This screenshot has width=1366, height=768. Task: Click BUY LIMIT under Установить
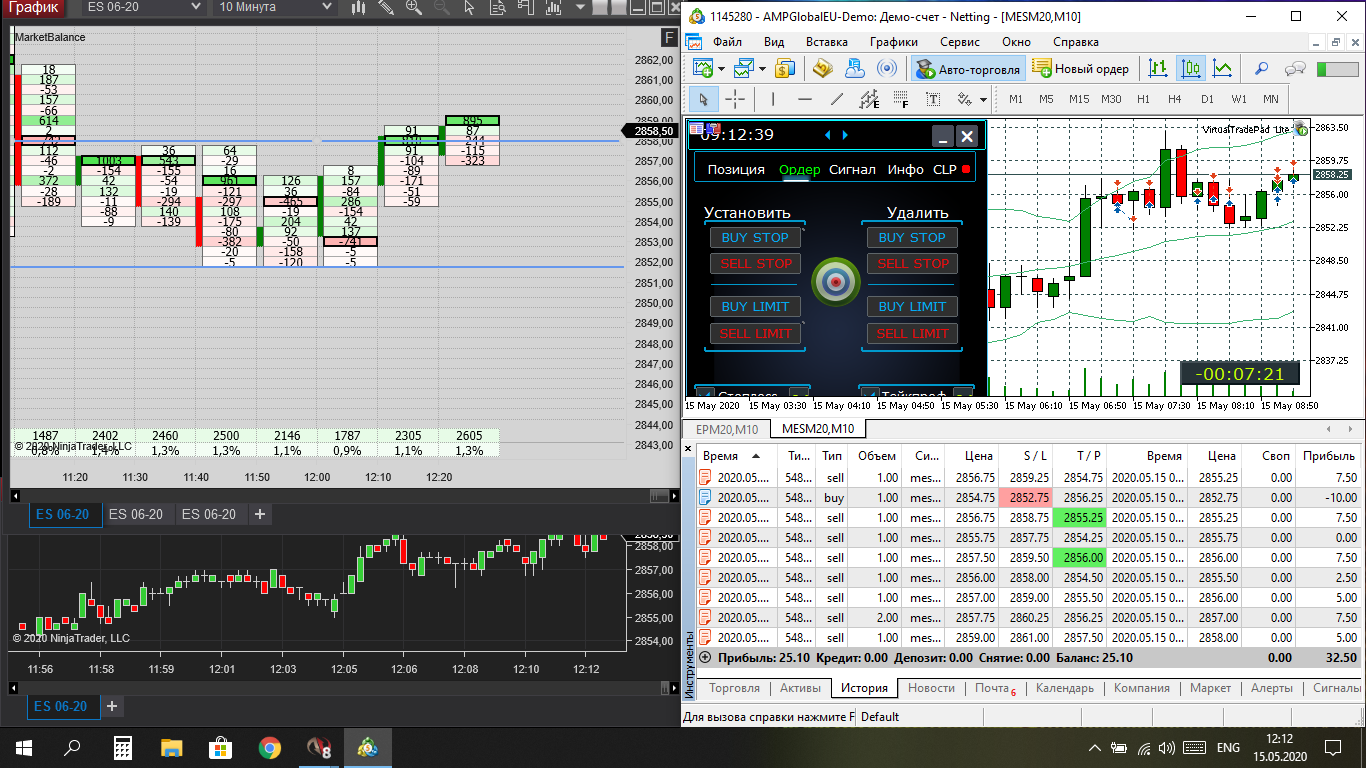pyautogui.click(x=755, y=307)
